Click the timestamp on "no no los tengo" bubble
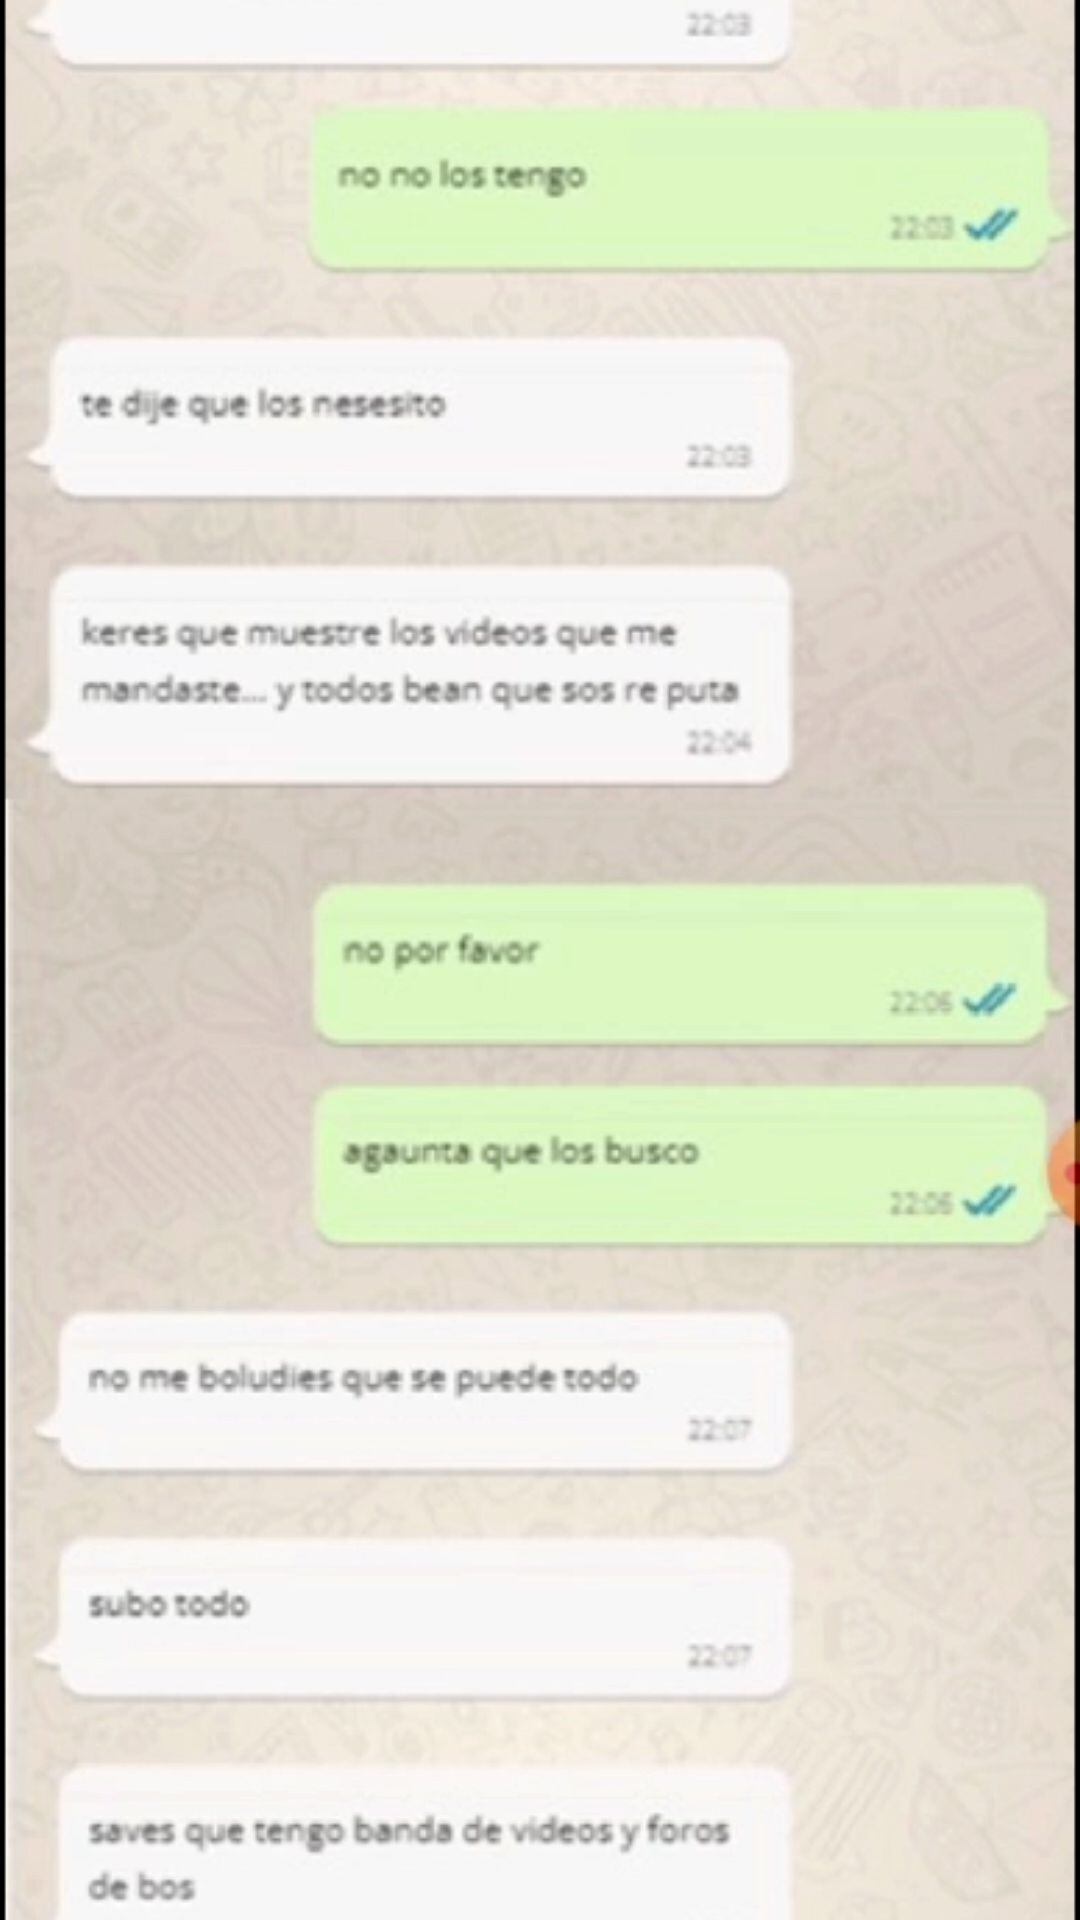The height and width of the screenshot is (1920, 1080). [922, 228]
